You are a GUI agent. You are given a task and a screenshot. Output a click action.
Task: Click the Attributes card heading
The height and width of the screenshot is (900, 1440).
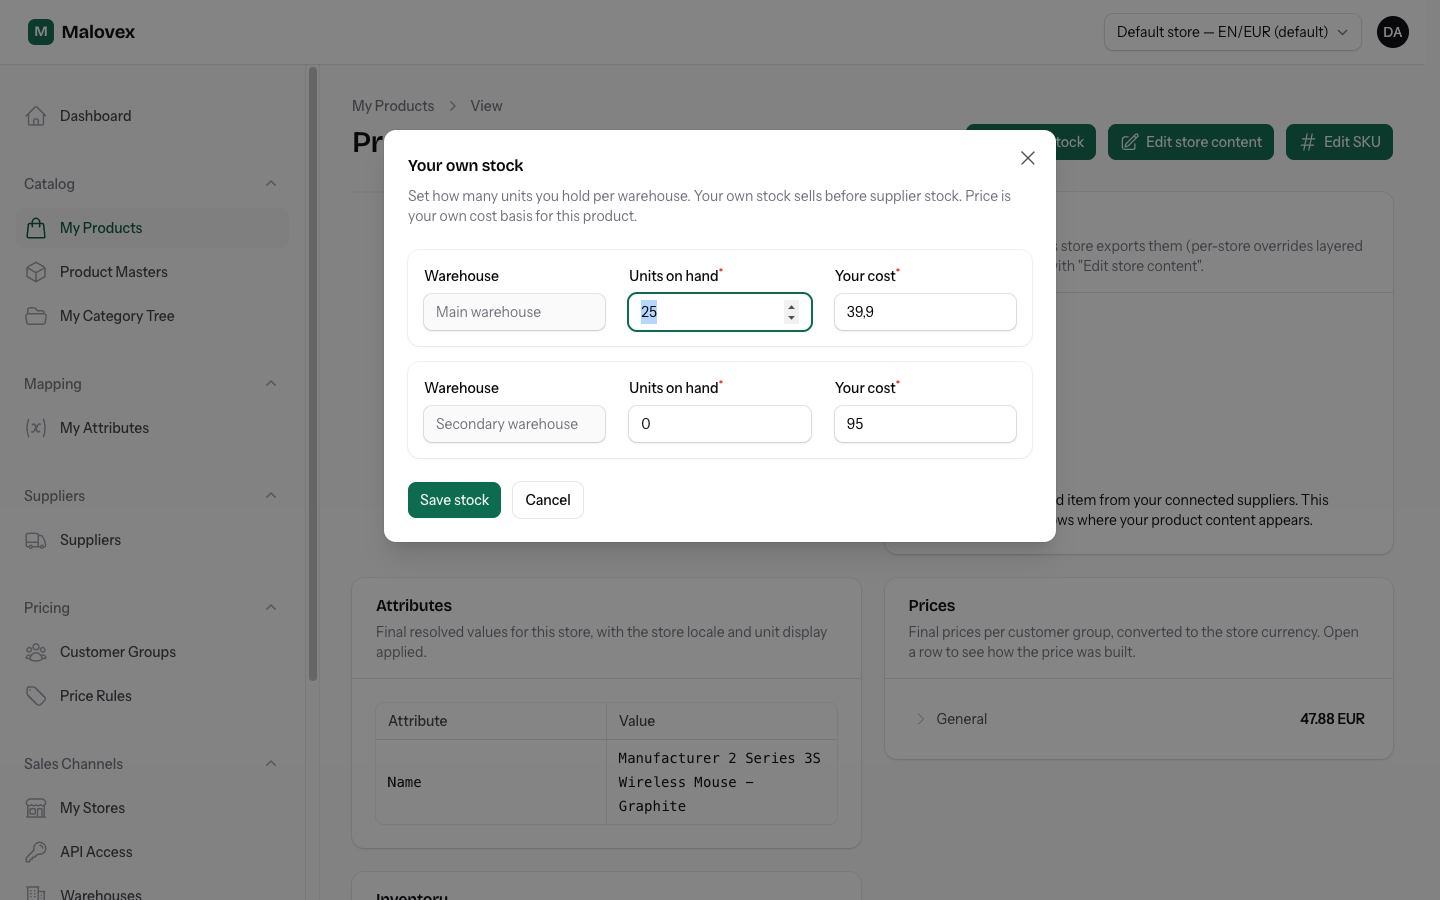coord(414,606)
